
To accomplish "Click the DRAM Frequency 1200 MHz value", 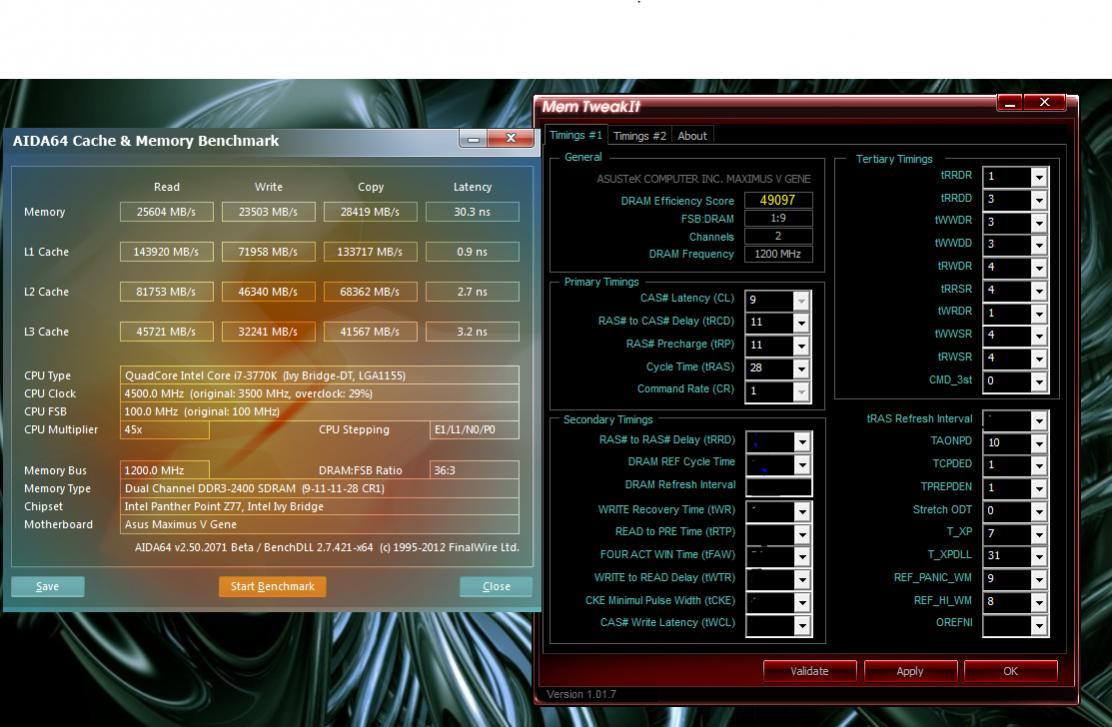I will pos(778,254).
